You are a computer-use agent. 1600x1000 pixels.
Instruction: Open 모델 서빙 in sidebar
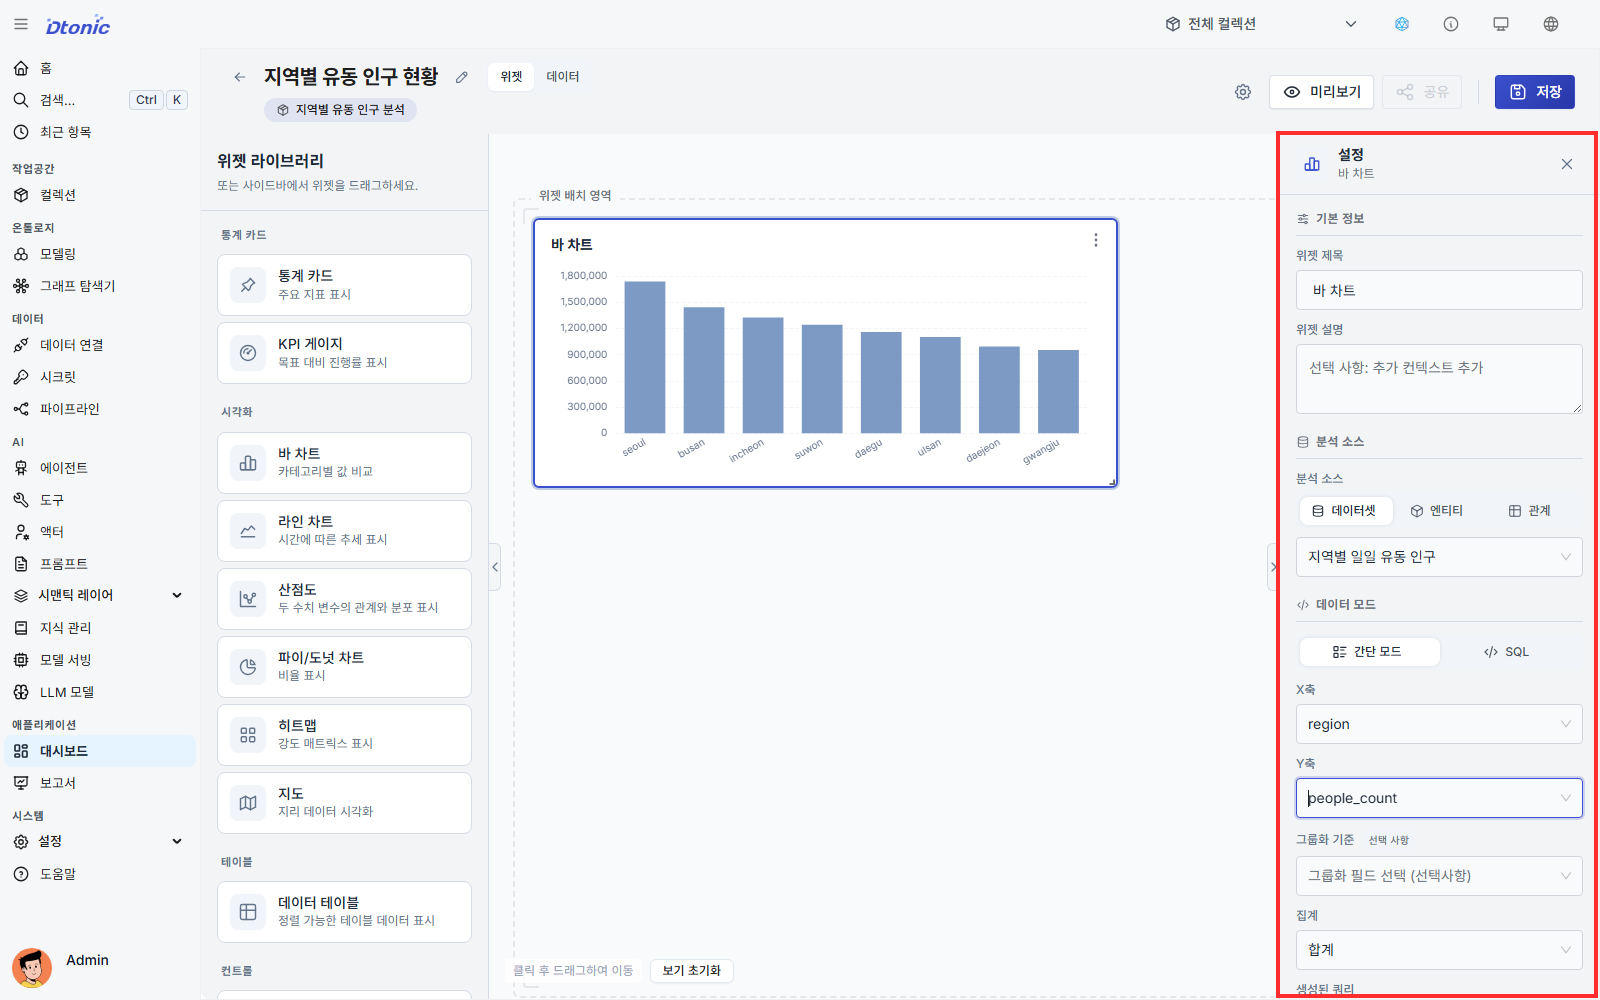tap(100, 660)
